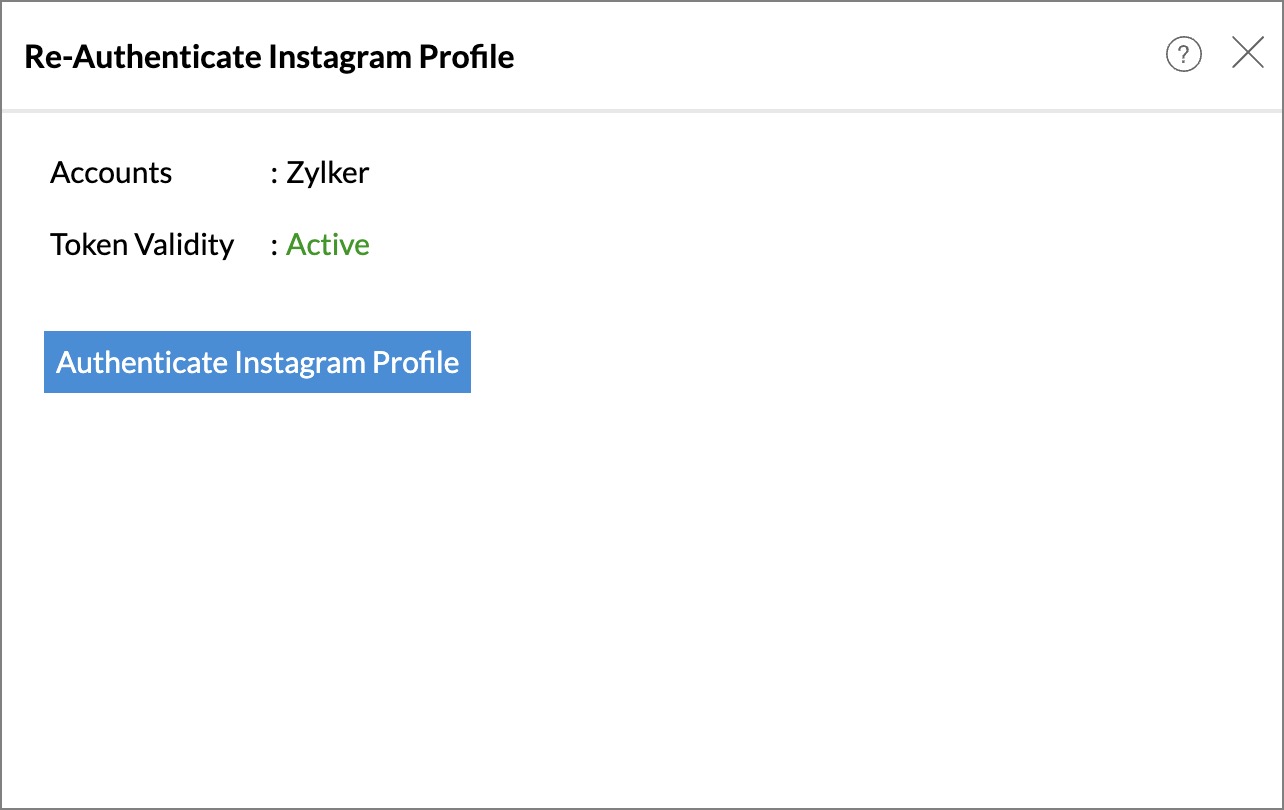The width and height of the screenshot is (1284, 810).
Task: Click the "Re-Authenticate Instagram Profile" dialog title
Action: point(269,57)
